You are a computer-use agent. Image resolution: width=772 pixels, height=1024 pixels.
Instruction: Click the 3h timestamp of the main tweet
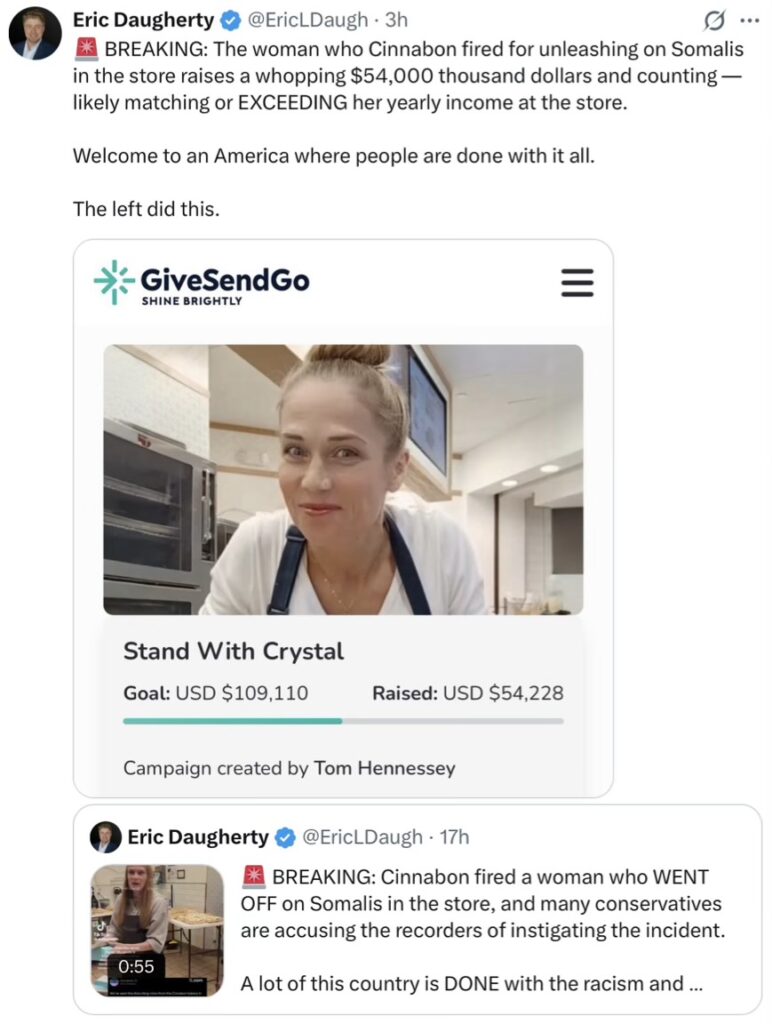[396, 20]
